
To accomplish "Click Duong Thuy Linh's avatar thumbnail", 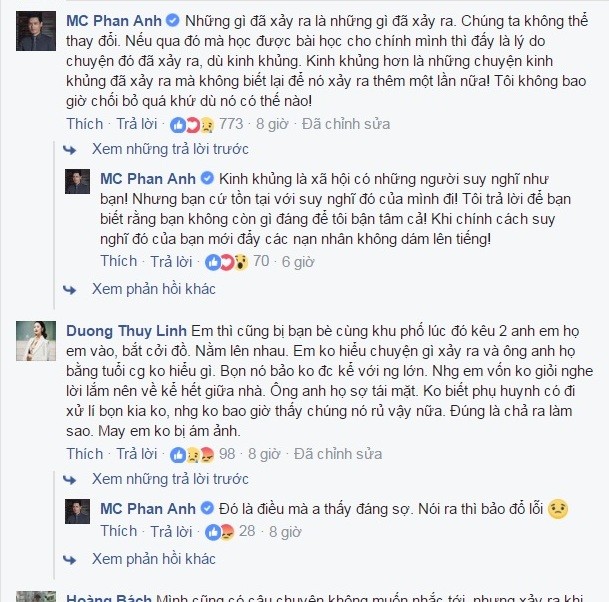I will click(x=36, y=341).
